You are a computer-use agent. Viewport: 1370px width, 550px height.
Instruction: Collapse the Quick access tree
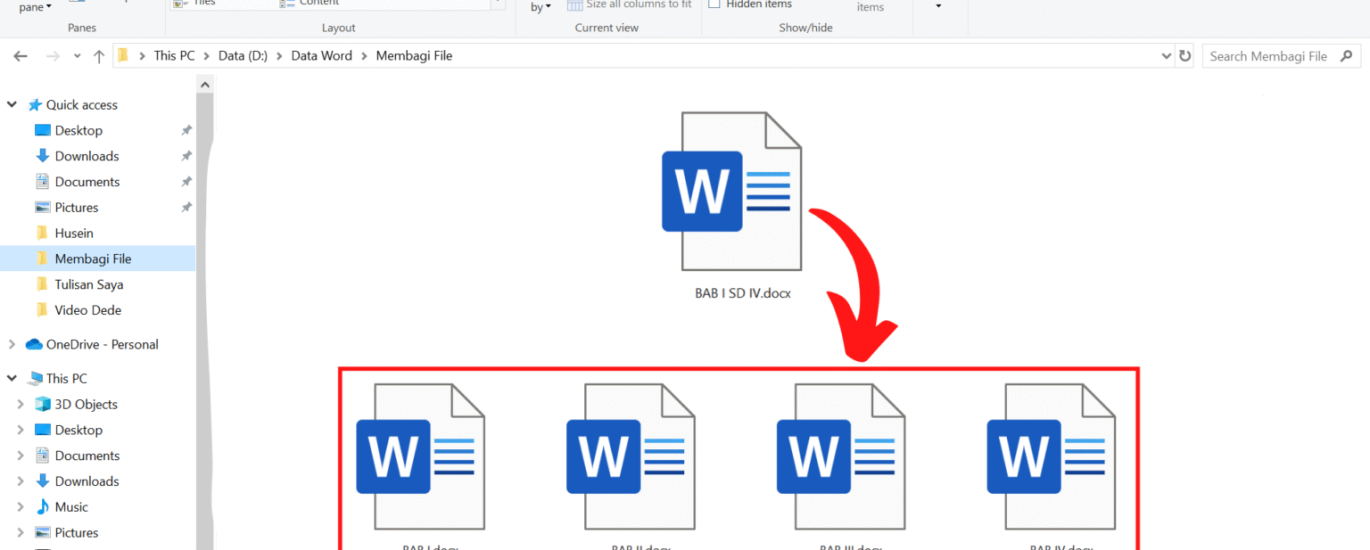coord(12,105)
